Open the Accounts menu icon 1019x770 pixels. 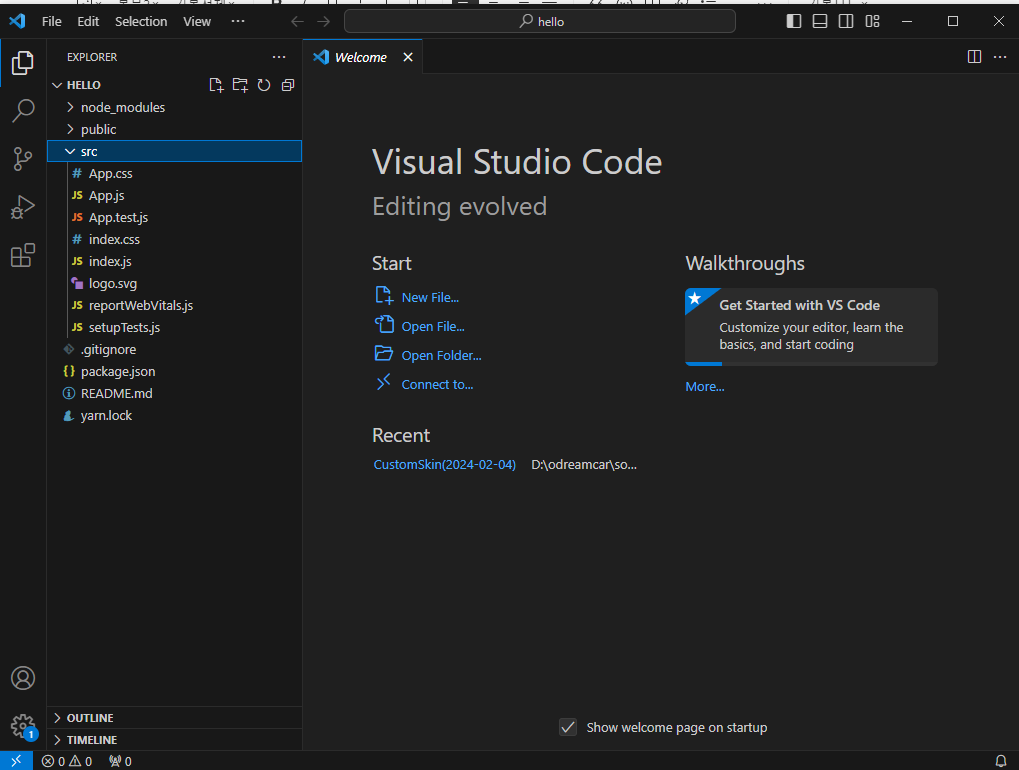23,678
